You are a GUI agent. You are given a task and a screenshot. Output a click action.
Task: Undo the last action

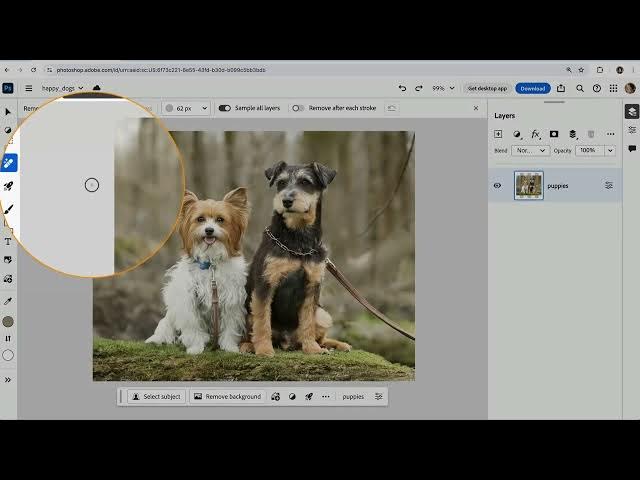pyautogui.click(x=402, y=88)
